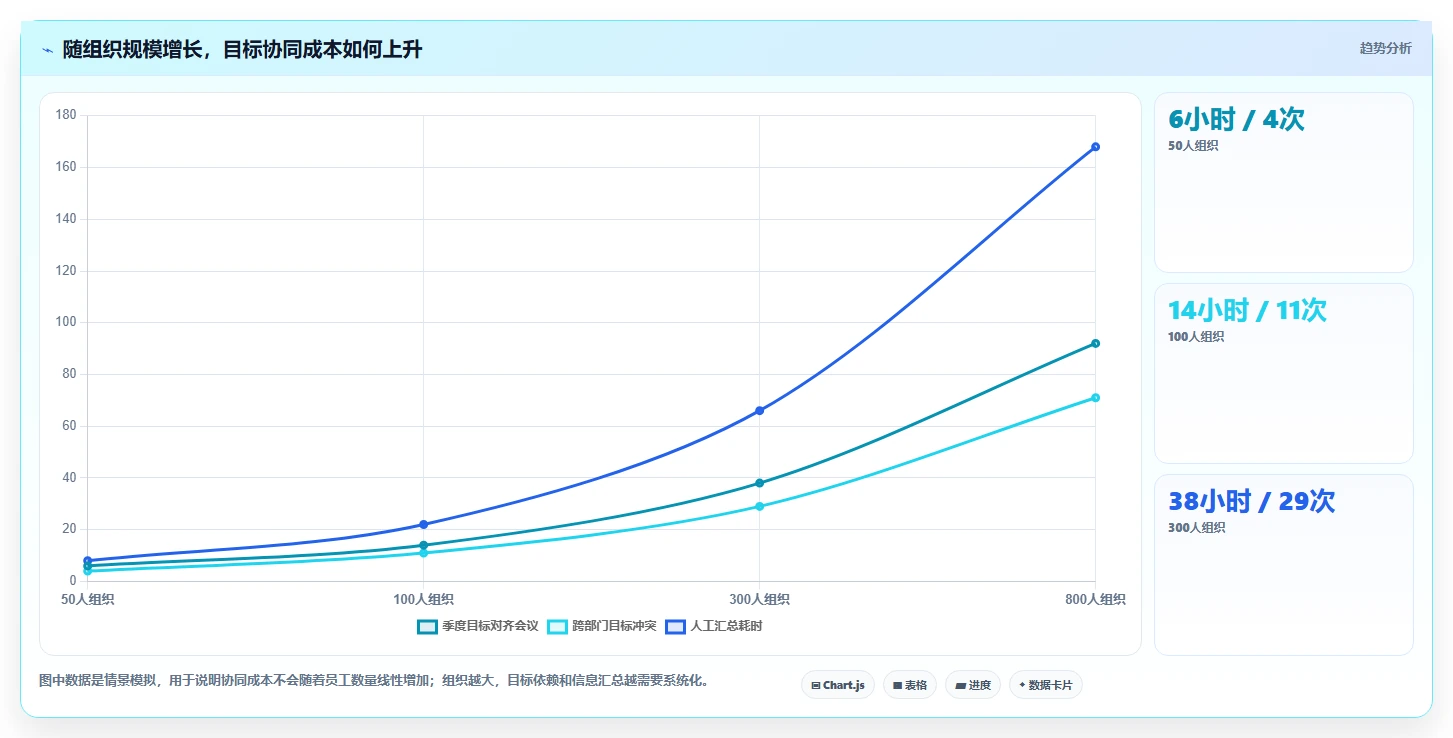Click the lightning icon beside the chart title

tap(47, 50)
